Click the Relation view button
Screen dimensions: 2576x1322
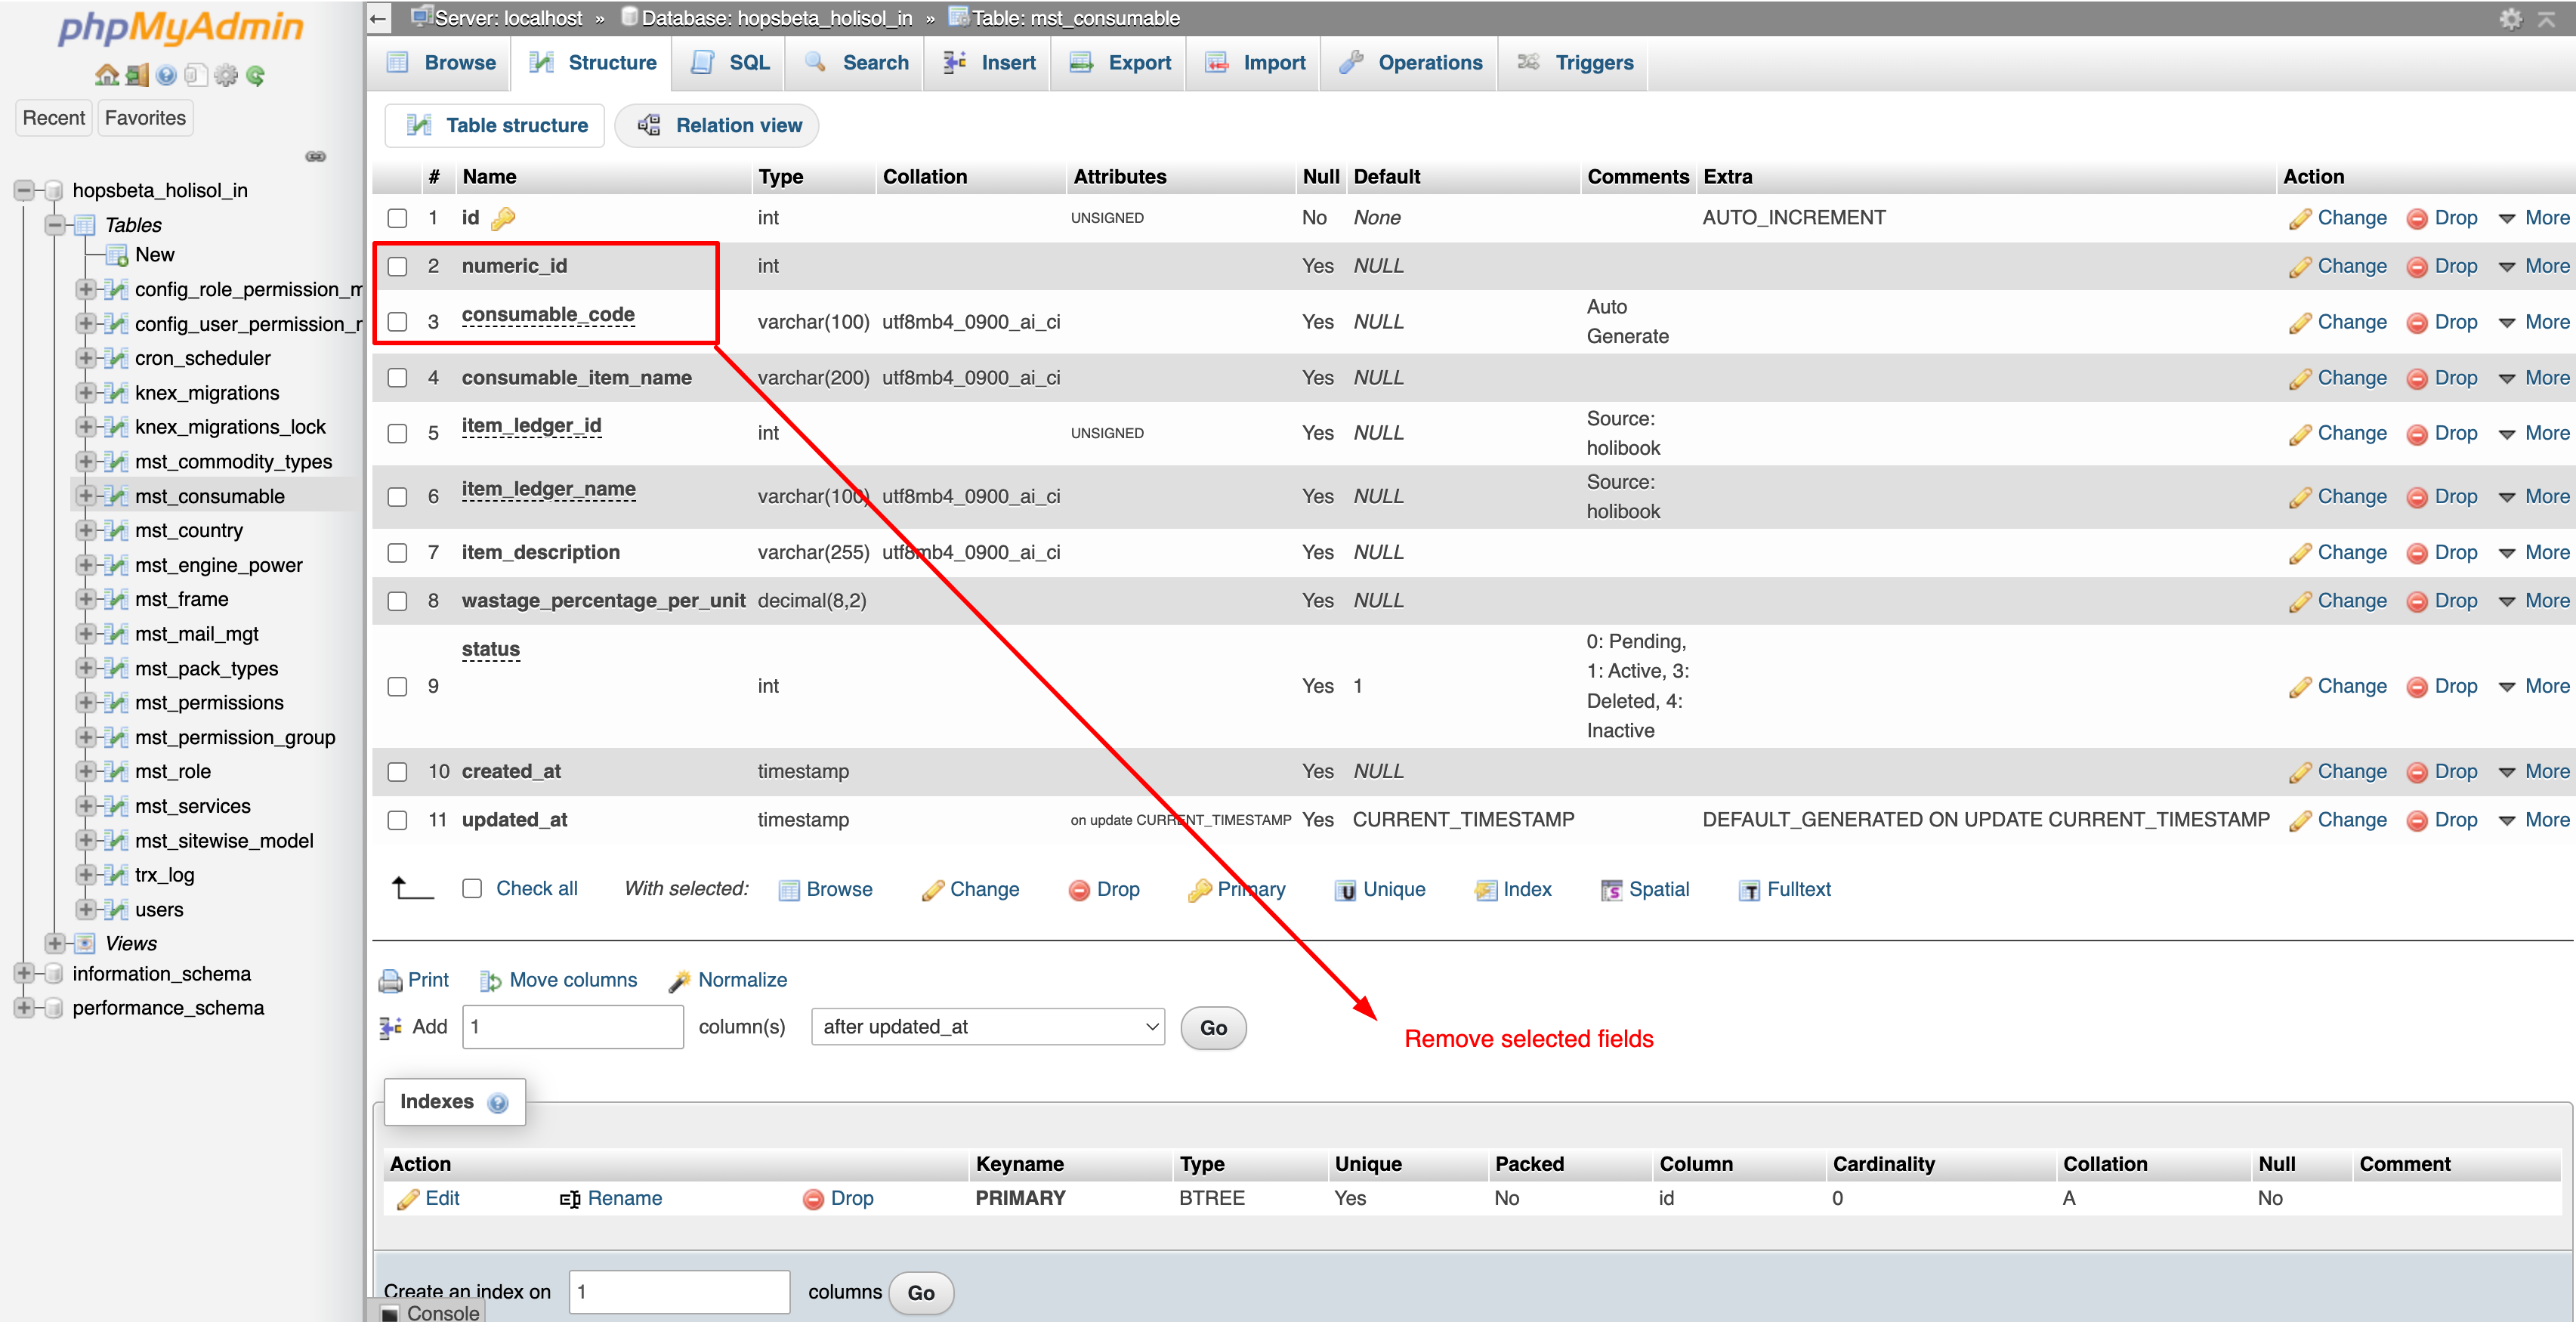718,125
